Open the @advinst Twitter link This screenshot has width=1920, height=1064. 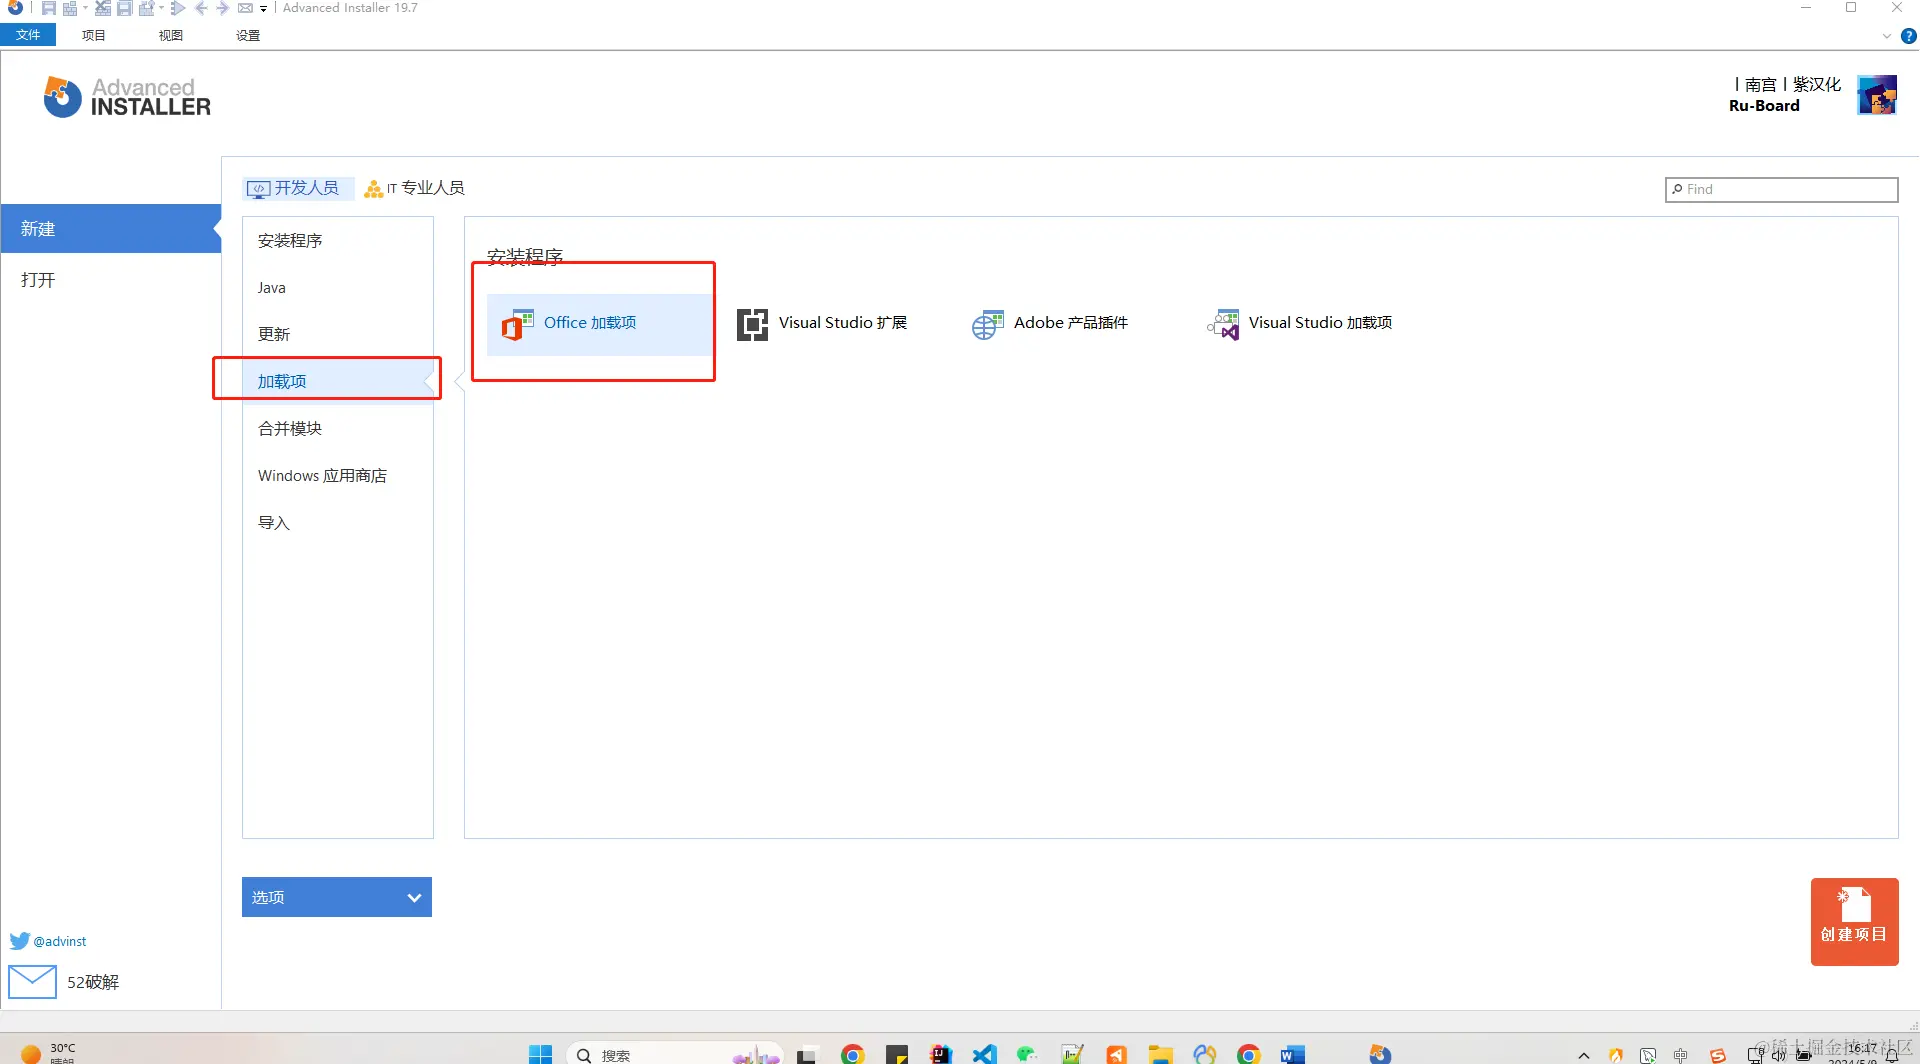tap(60, 941)
